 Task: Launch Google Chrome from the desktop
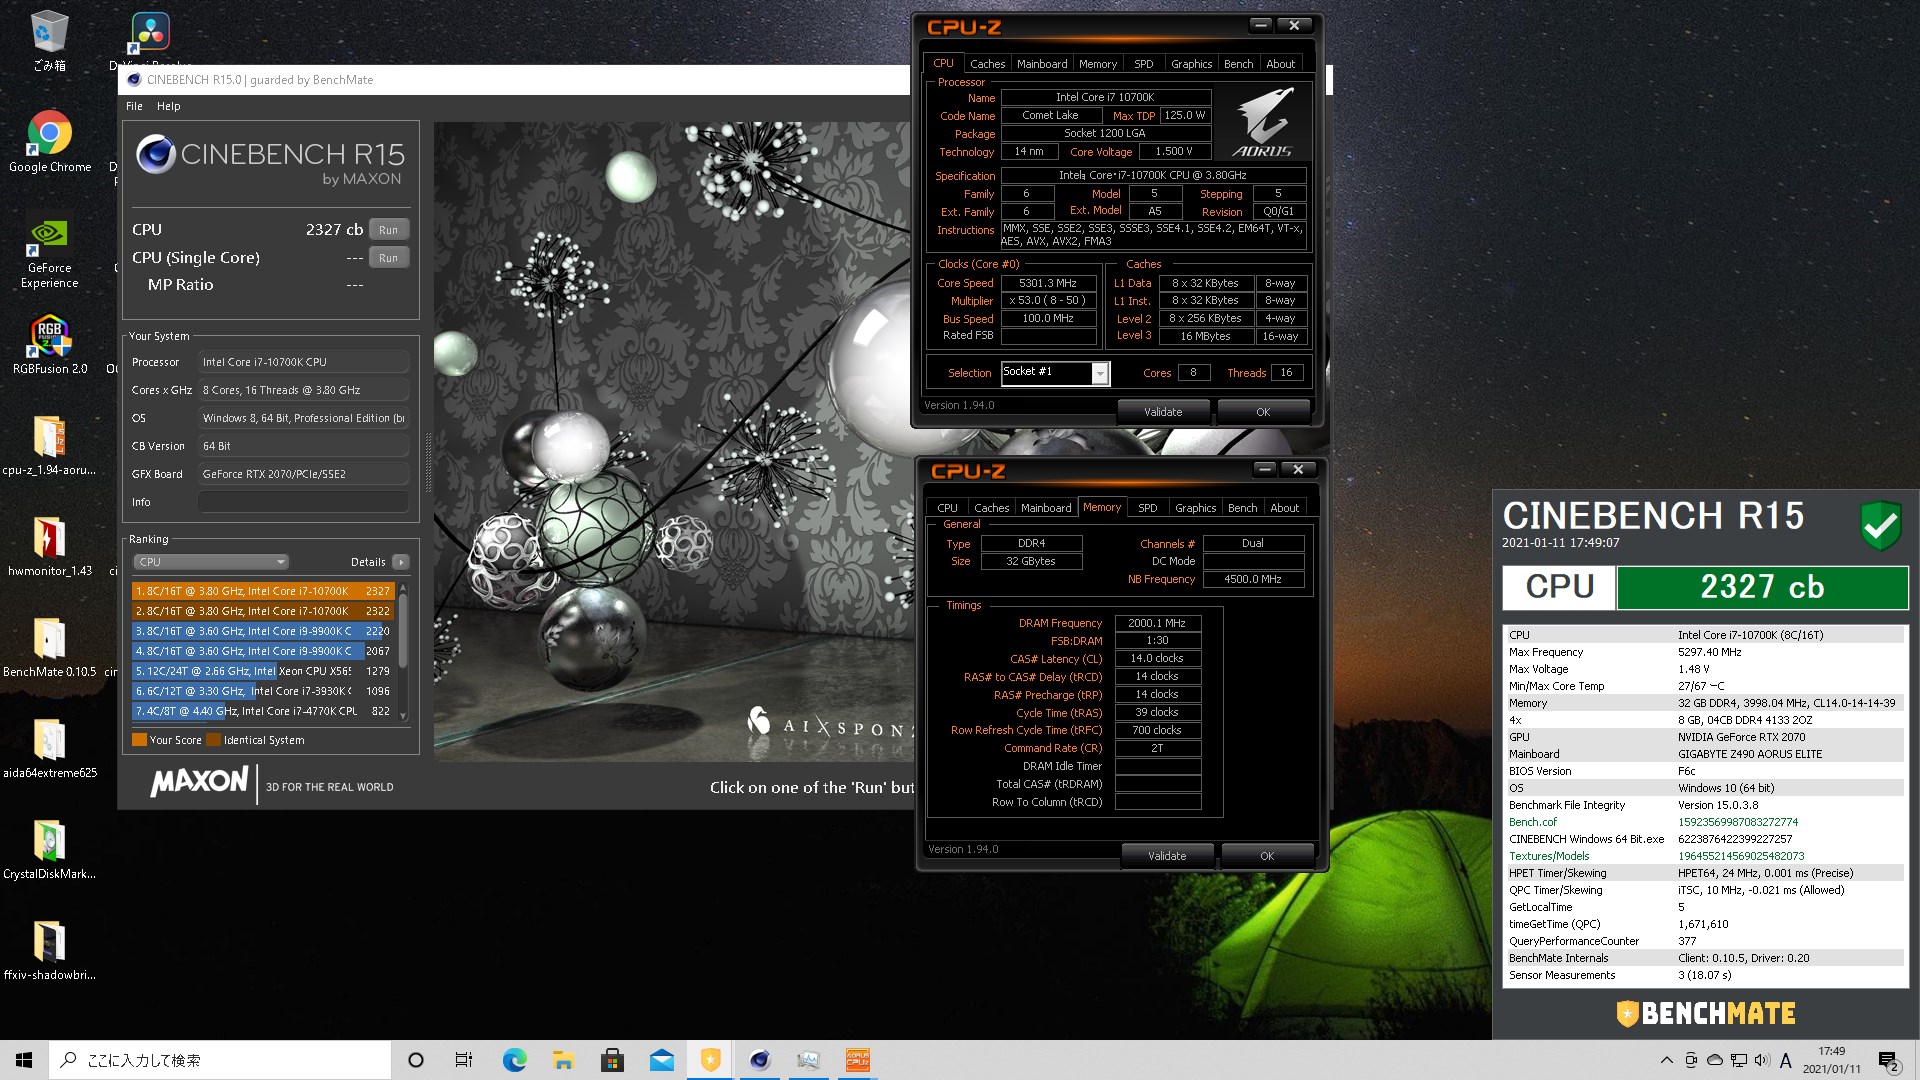pyautogui.click(x=49, y=142)
